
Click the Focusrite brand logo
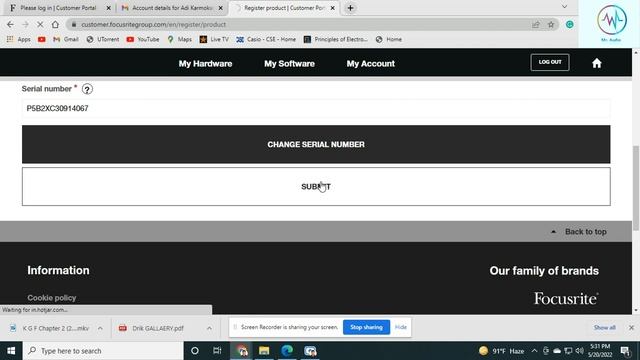566,298
